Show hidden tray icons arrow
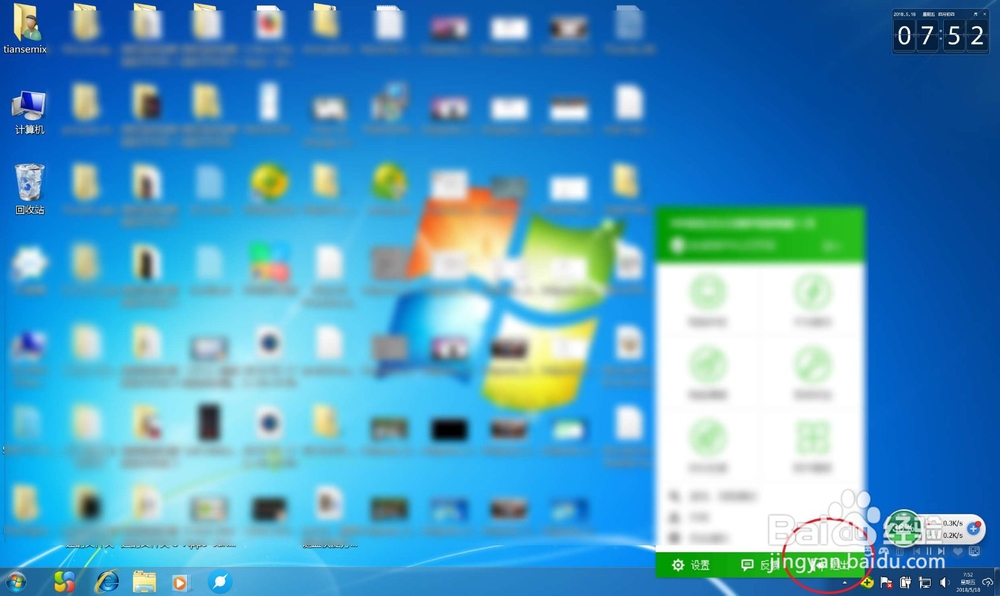This screenshot has width=1000, height=596. 844,583
